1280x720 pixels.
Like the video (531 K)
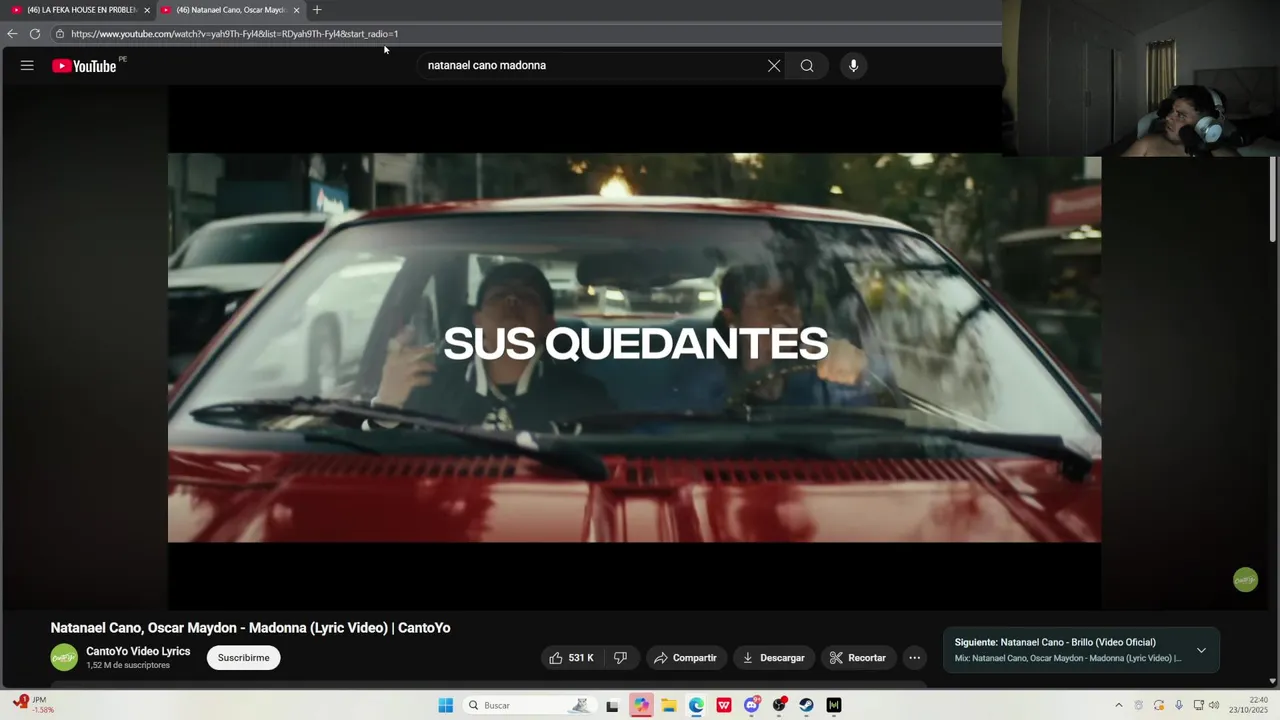pos(572,658)
